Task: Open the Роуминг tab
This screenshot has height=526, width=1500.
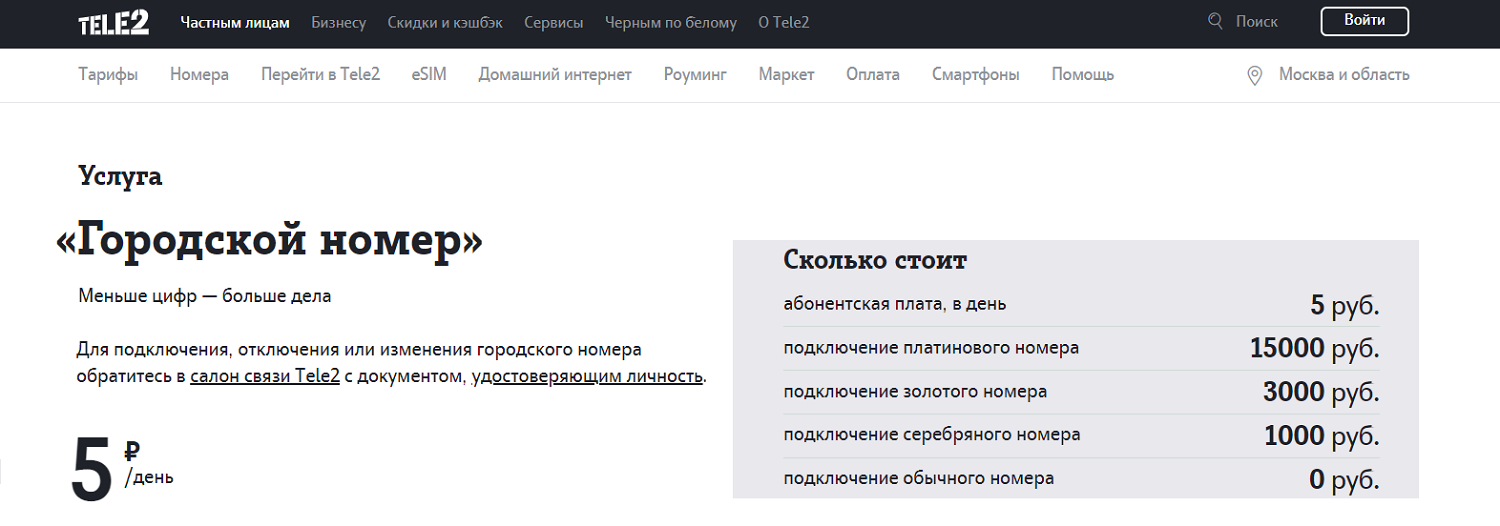Action: point(695,74)
